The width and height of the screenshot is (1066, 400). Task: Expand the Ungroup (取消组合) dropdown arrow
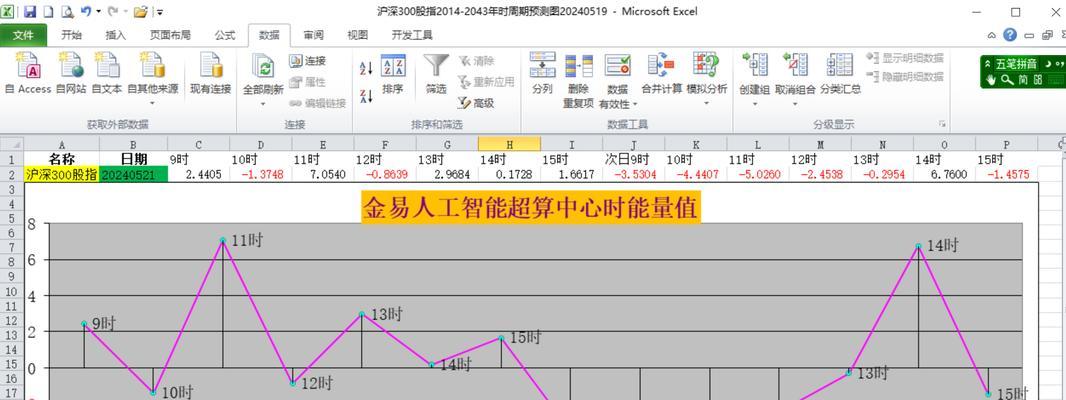795,103
